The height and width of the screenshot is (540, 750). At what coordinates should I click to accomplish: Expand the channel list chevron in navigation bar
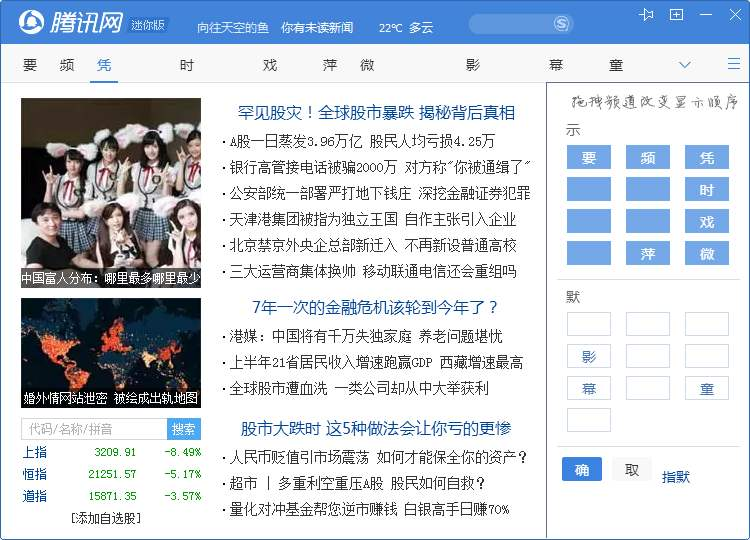[x=685, y=65]
